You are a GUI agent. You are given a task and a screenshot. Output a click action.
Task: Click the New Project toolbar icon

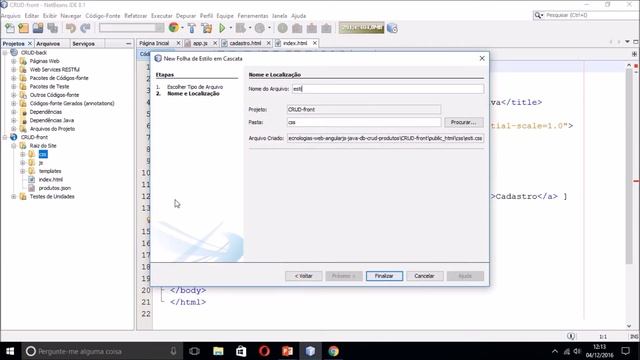pyautogui.click(x=24, y=28)
